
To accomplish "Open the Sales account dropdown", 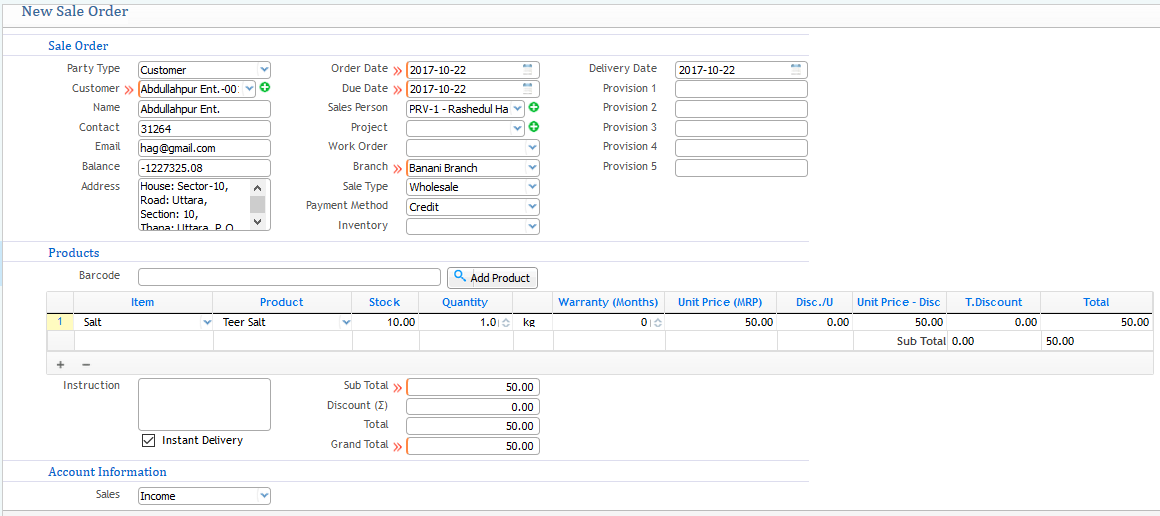I will [x=263, y=496].
